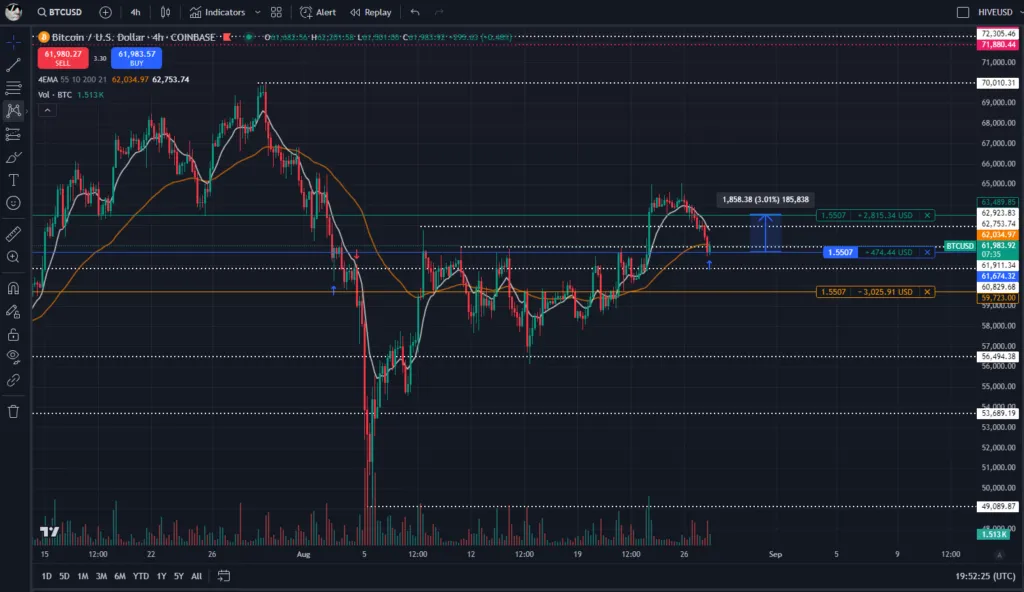Switch to the 5D date range
Viewport: 1024px width, 592px height.
tap(64, 576)
